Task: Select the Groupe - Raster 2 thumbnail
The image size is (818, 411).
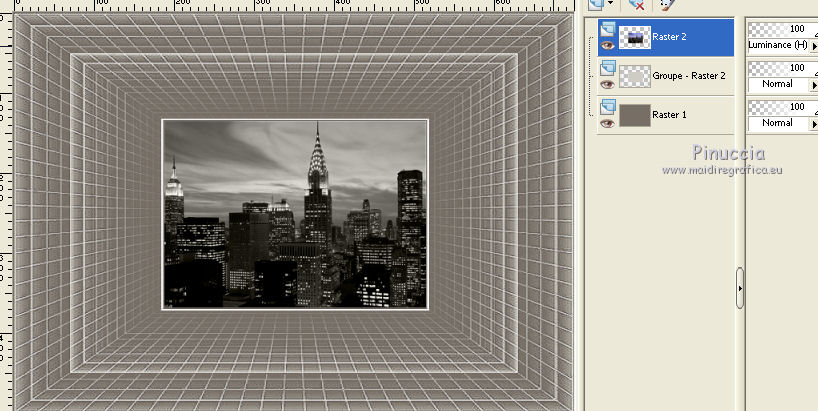Action: point(635,76)
